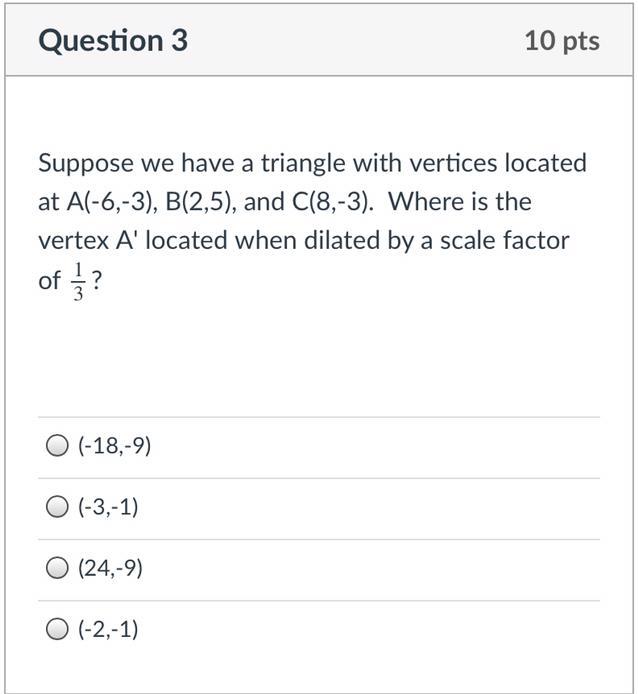Screen dimensions: 638x694
Task: Select the (-18,-9) radio button
Action: coord(58,447)
